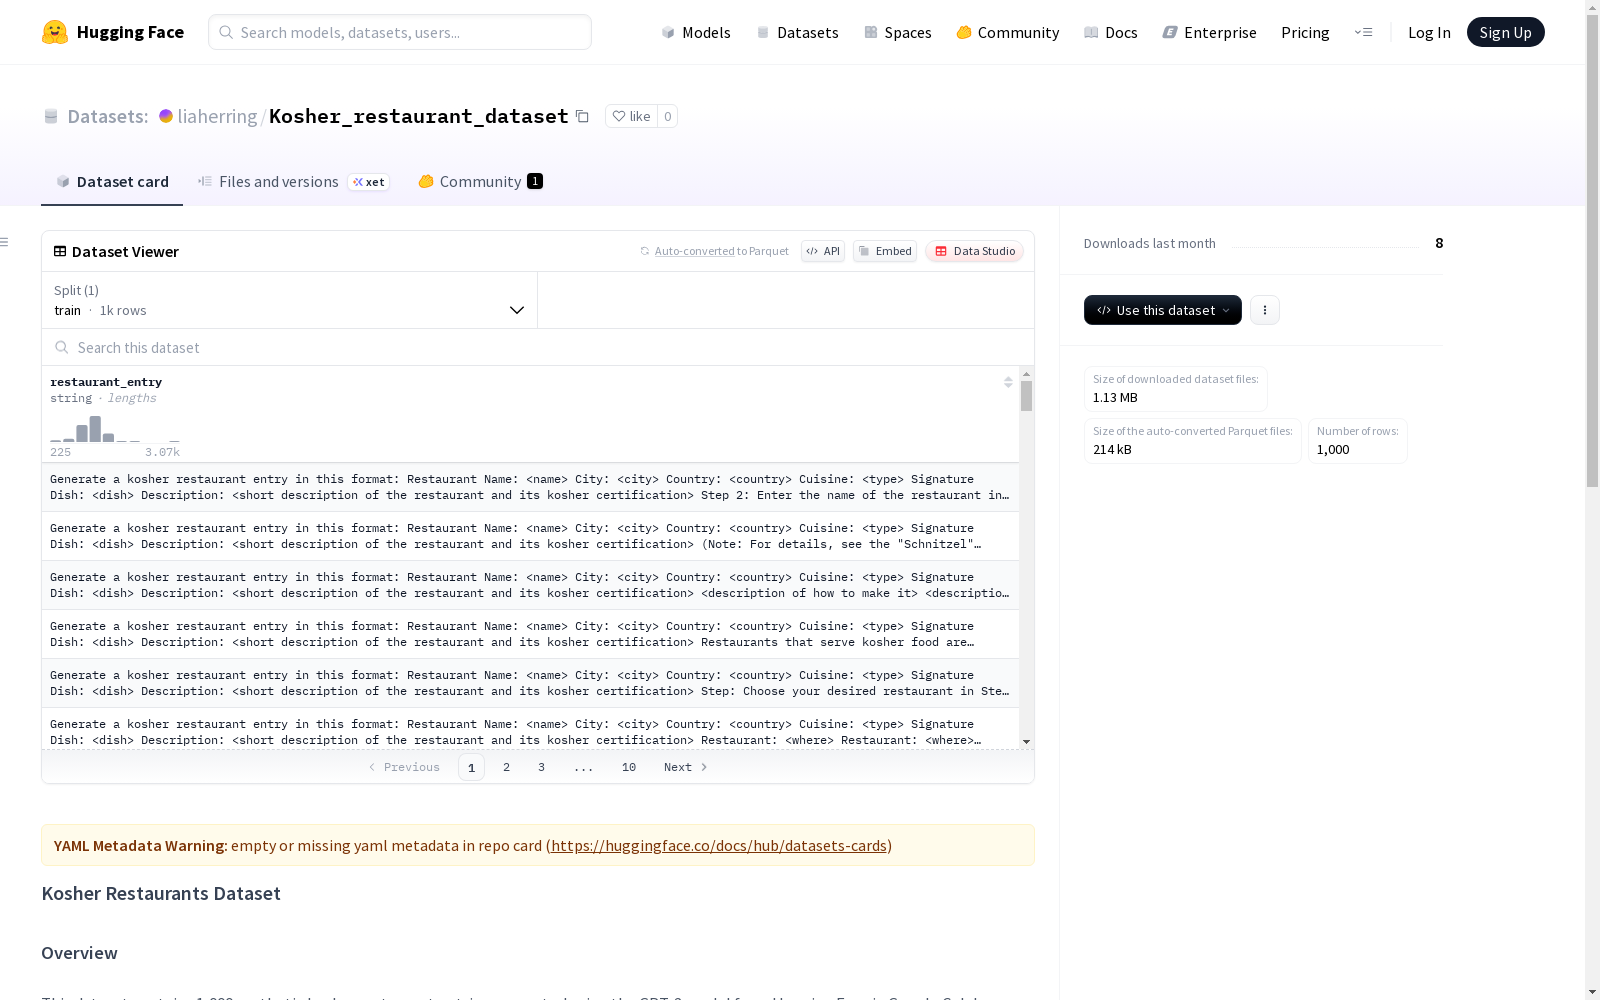Open the Models menu item
Image resolution: width=1600 pixels, height=1000 pixels.
point(696,32)
